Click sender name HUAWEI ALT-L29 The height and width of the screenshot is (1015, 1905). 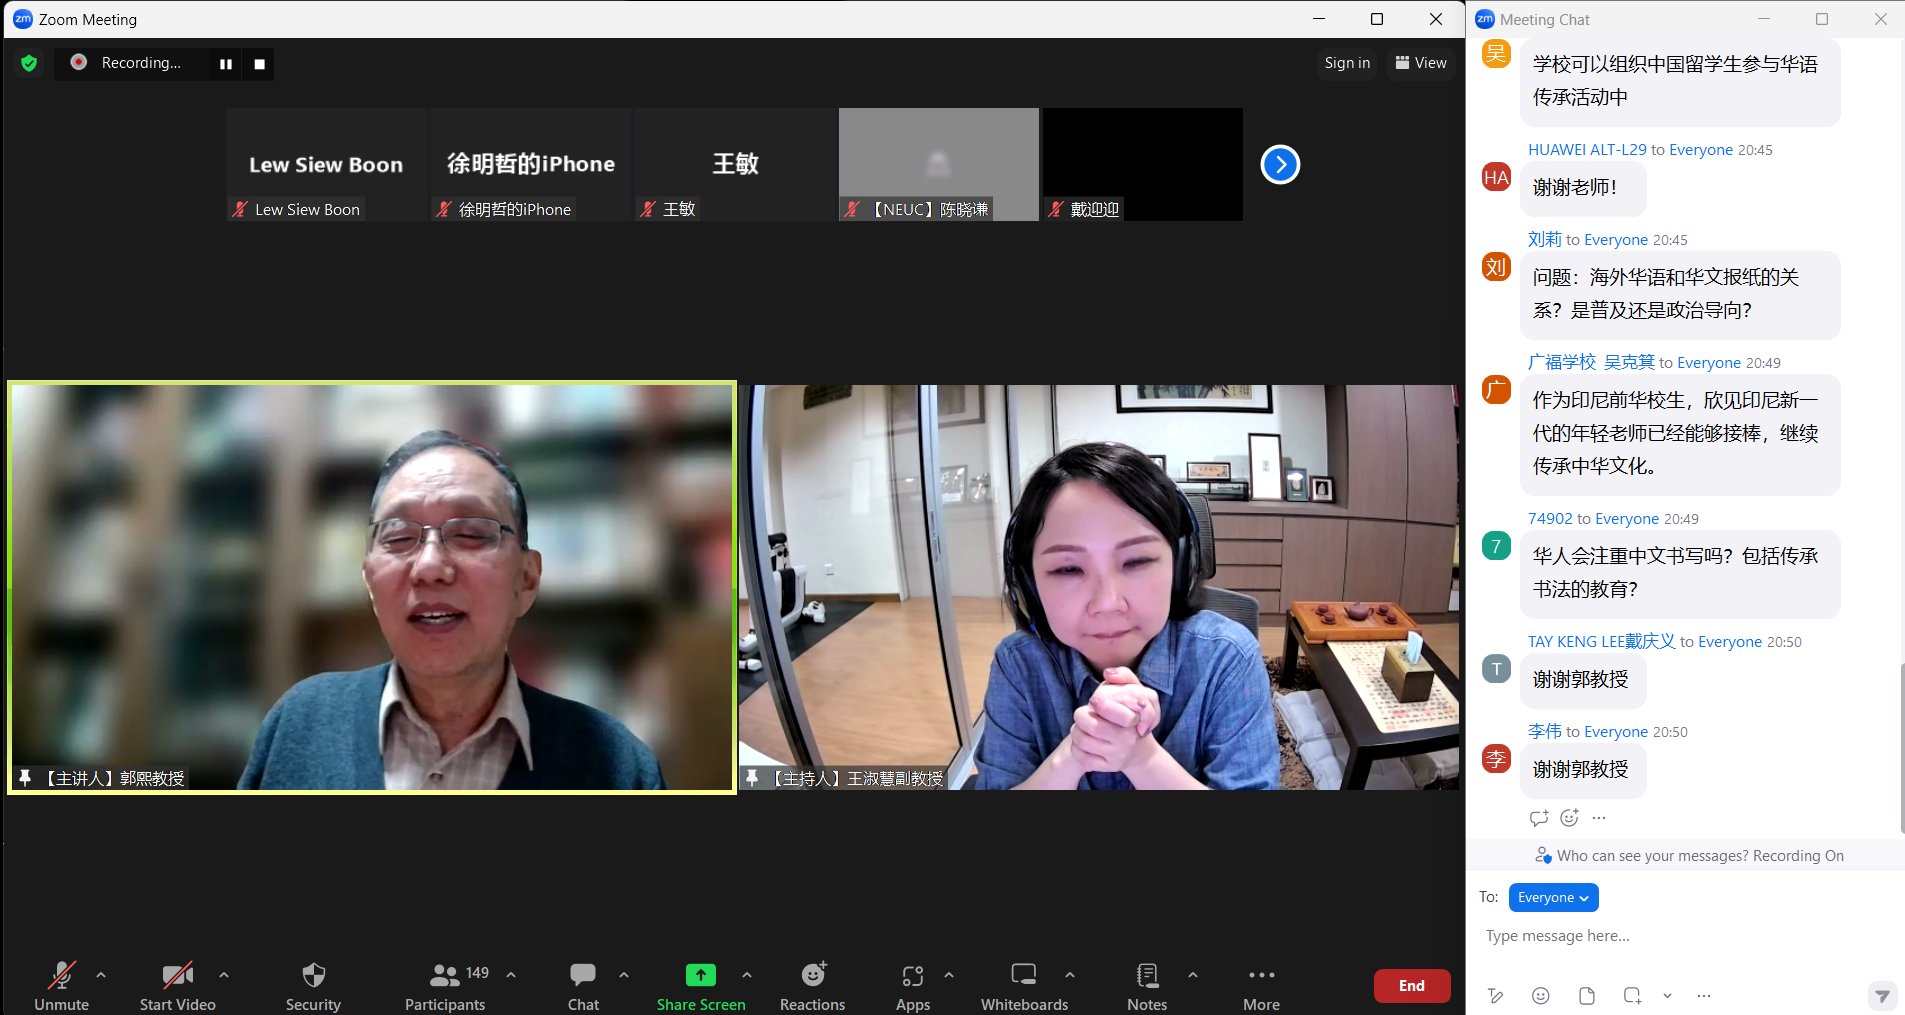pyautogui.click(x=1587, y=150)
